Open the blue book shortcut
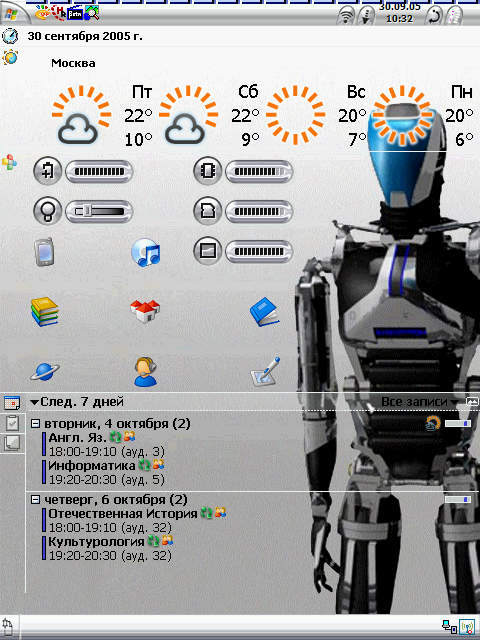480x640 pixels. click(x=264, y=311)
